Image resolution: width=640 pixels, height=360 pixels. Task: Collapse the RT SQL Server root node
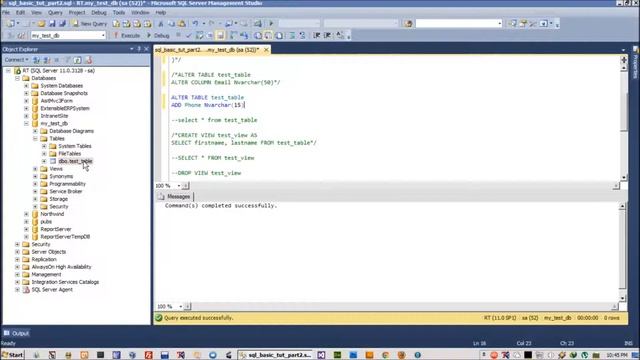click(8, 71)
